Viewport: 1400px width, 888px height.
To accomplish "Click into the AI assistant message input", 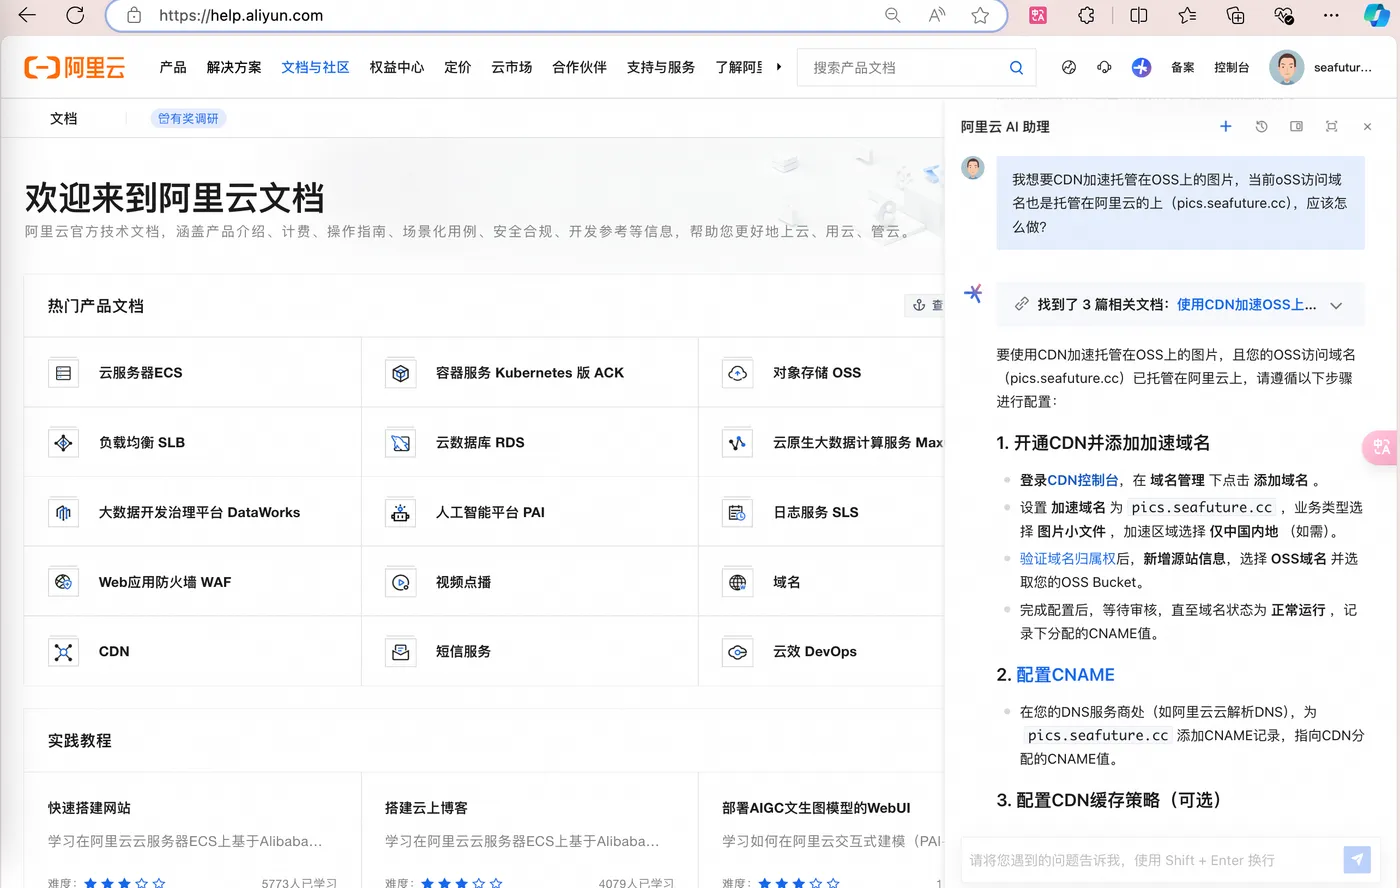I will [1150, 859].
